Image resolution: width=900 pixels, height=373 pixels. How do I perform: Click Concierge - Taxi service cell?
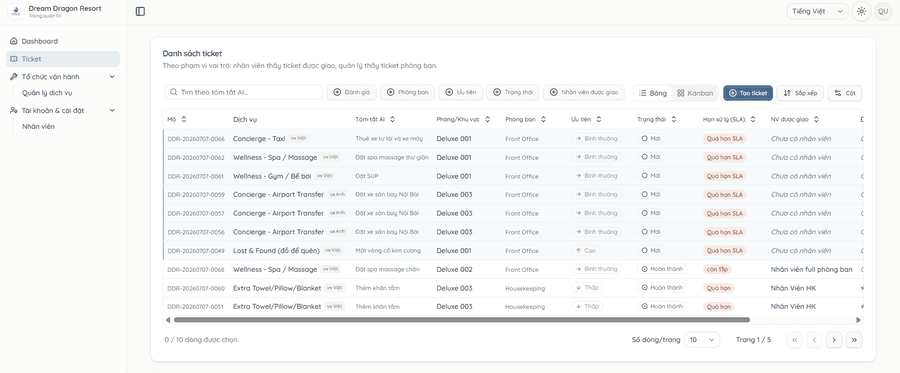click(x=259, y=139)
